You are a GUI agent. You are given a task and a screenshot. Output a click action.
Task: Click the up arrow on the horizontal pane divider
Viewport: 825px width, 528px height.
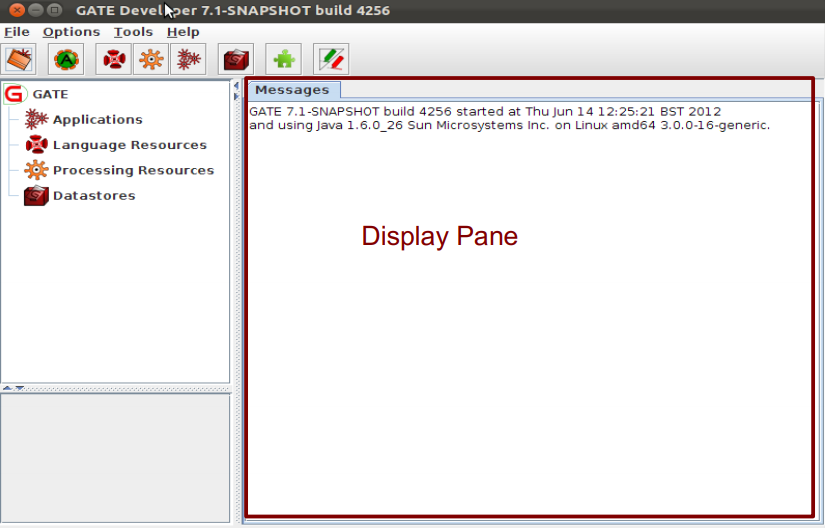click(x=7, y=388)
